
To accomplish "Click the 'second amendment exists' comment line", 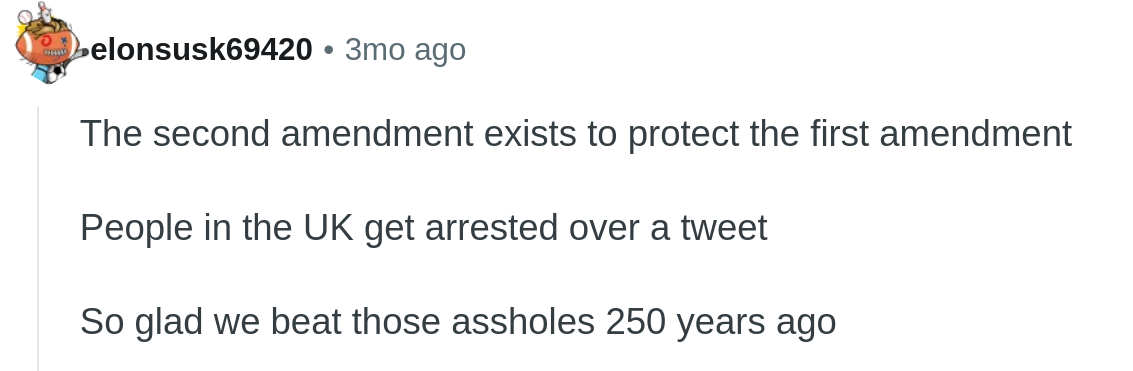I will pos(576,134).
